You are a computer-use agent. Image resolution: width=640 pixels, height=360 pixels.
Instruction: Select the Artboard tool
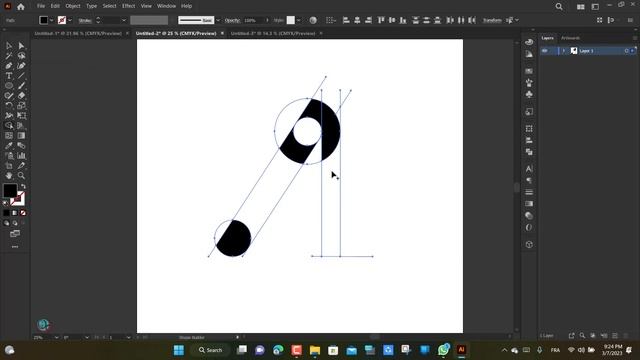point(9,166)
